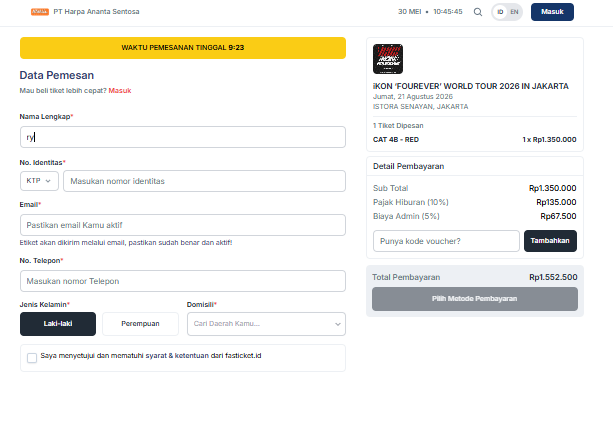Click the yellow Waktu Pemesanan Tinggal banner

coord(183,48)
